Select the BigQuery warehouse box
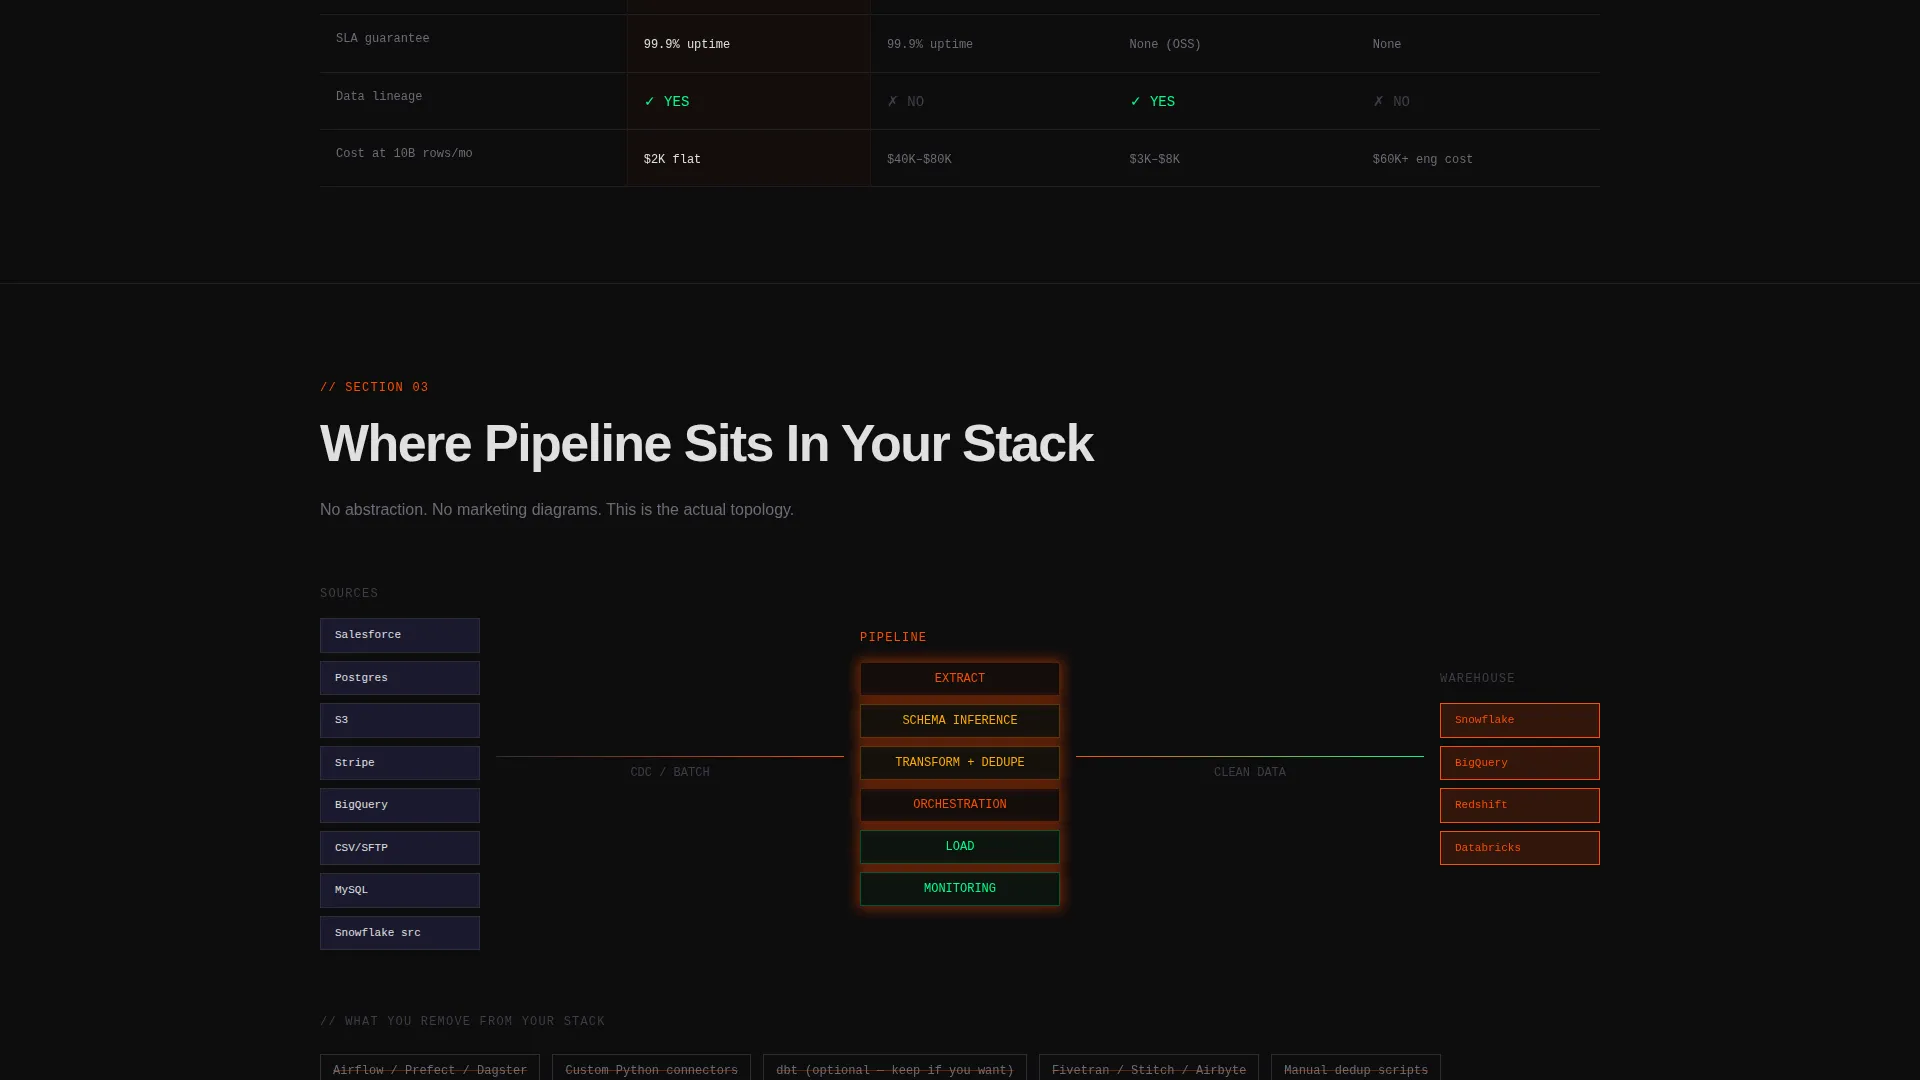 point(1520,763)
